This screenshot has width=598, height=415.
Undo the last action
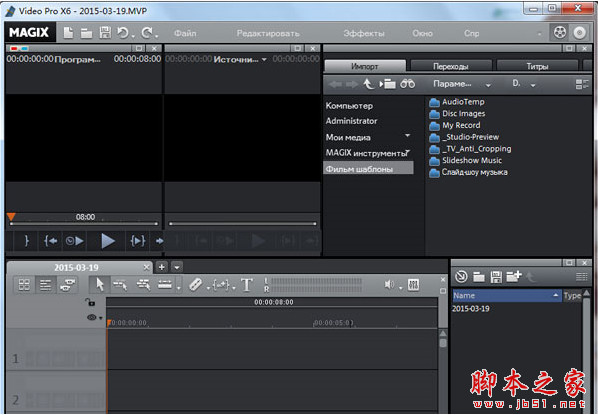[123, 33]
